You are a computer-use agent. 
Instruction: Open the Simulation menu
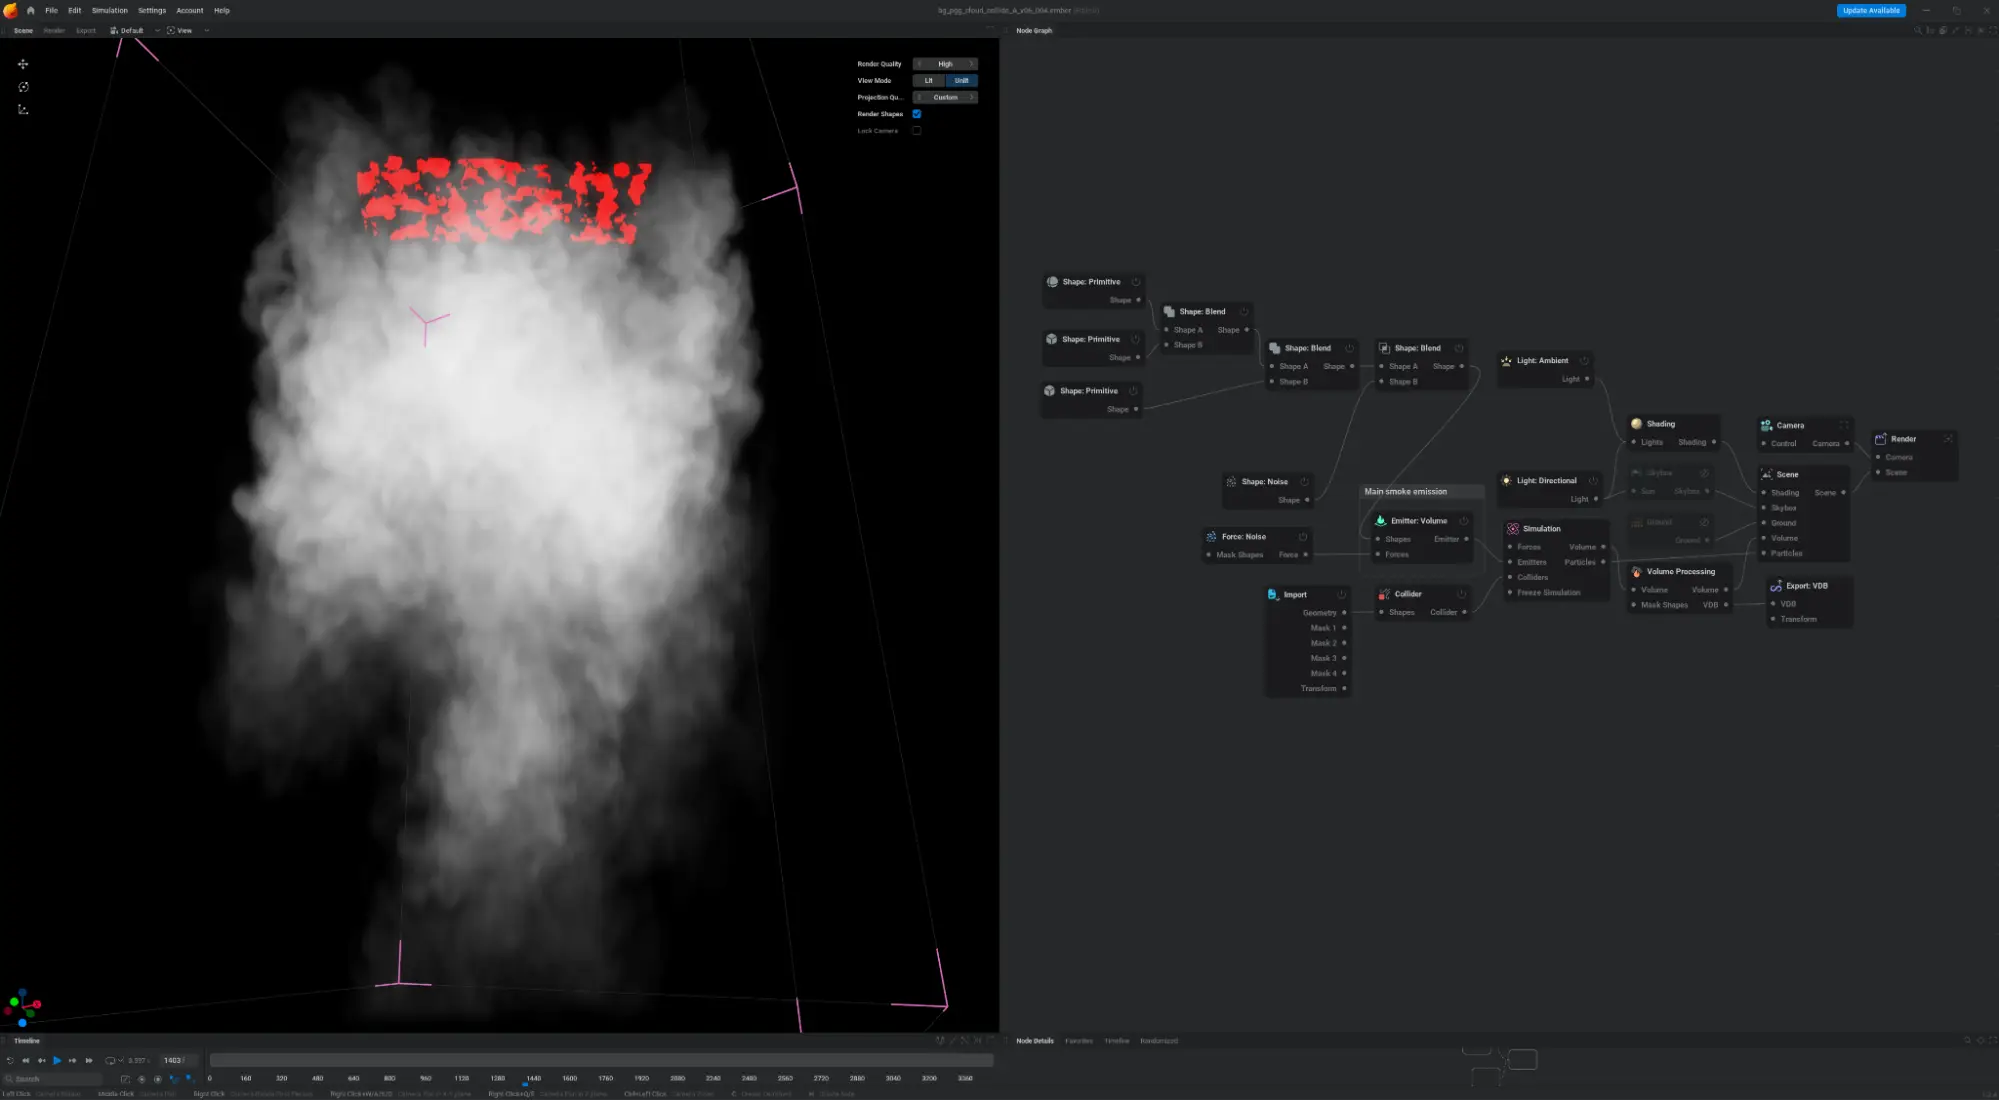pos(110,10)
